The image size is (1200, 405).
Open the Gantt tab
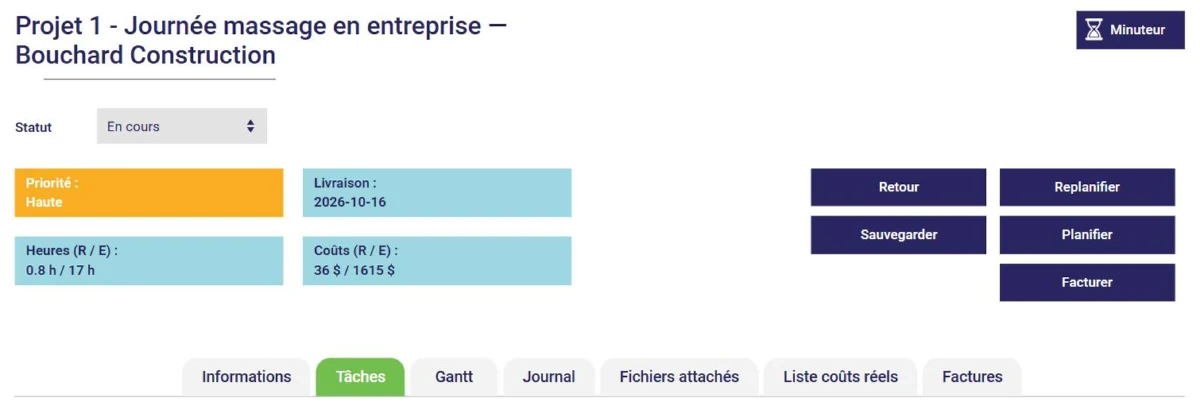pos(454,377)
